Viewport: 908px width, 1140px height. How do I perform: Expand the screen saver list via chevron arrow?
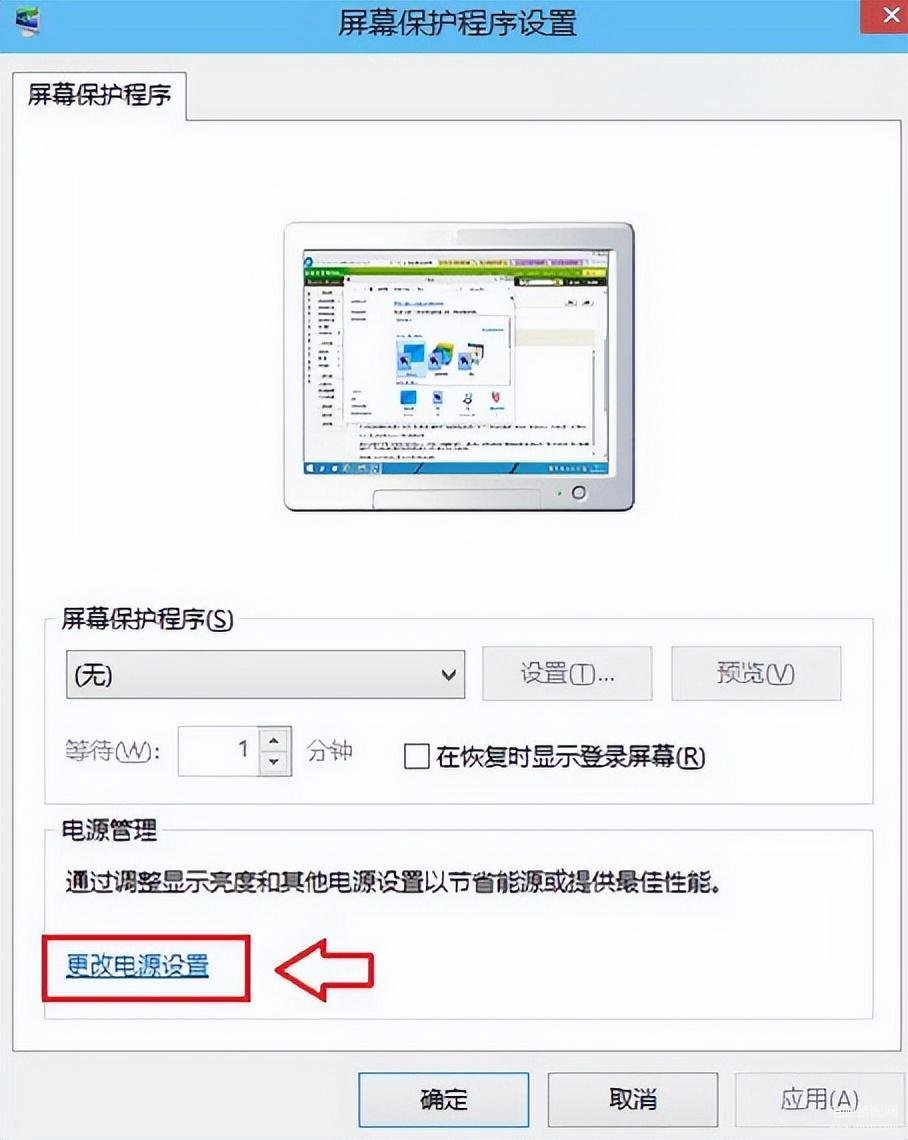449,675
